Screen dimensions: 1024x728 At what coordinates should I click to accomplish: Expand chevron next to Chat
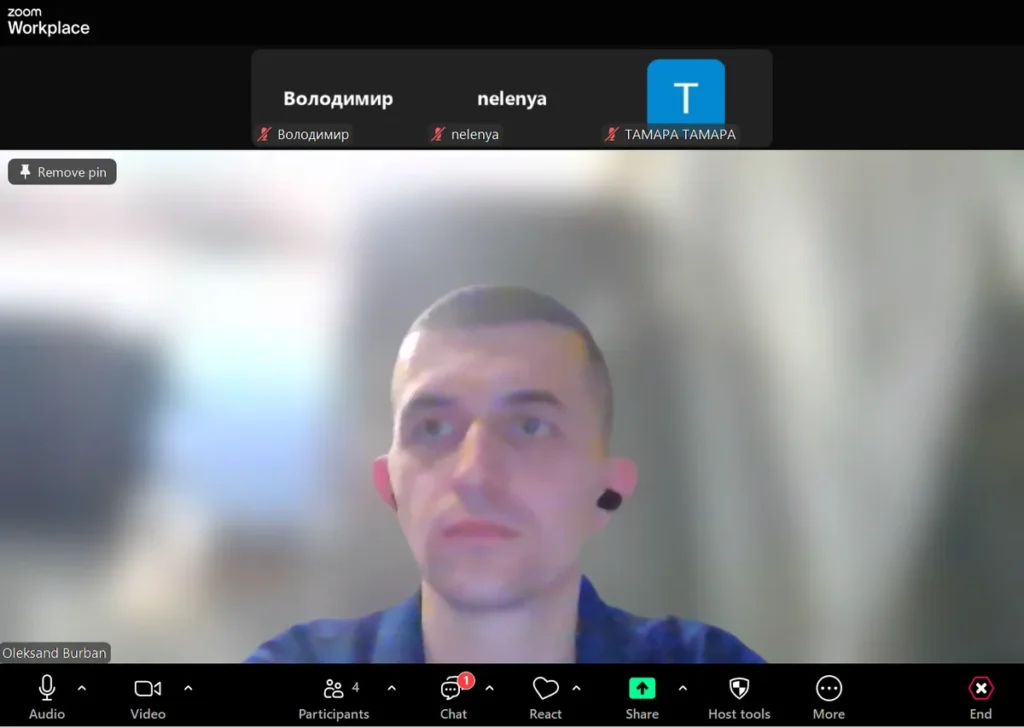tap(489, 688)
